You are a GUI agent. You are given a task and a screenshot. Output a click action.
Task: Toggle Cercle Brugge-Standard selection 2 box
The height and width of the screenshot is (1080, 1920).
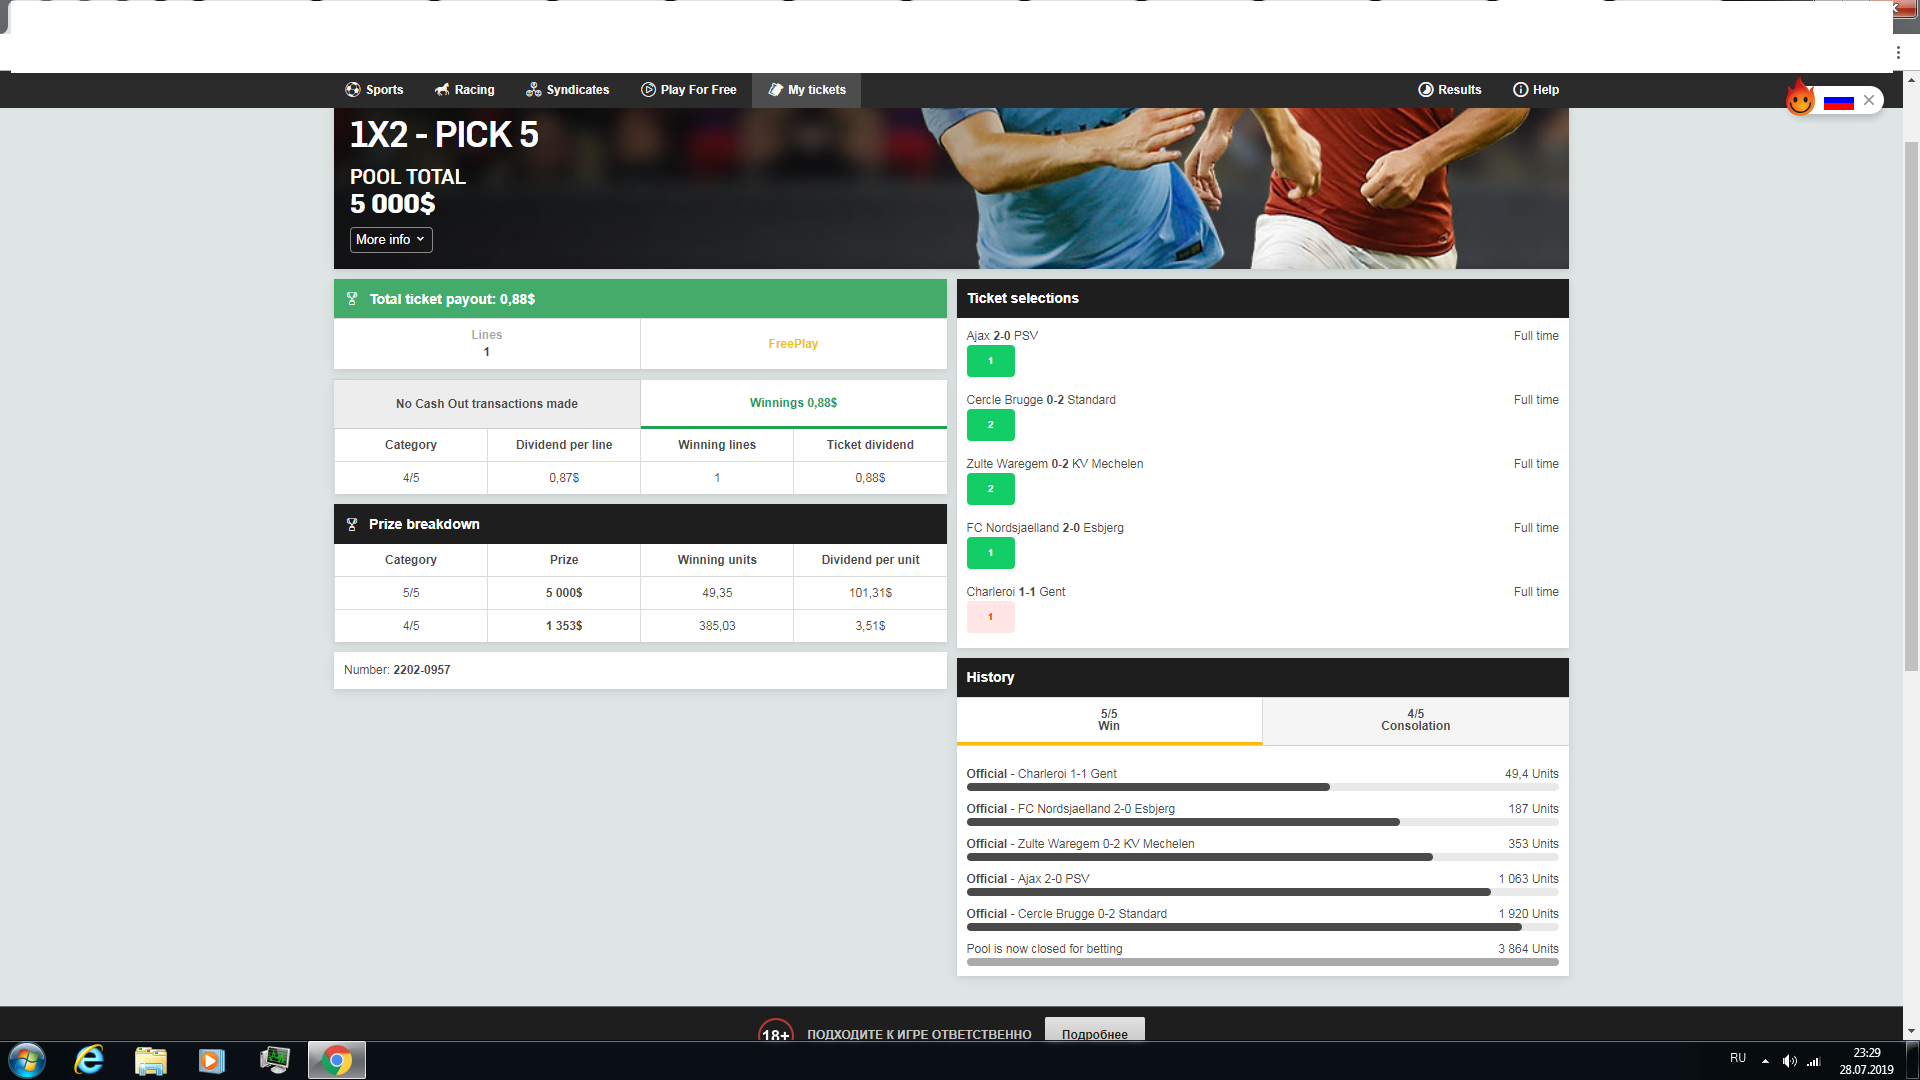click(990, 425)
